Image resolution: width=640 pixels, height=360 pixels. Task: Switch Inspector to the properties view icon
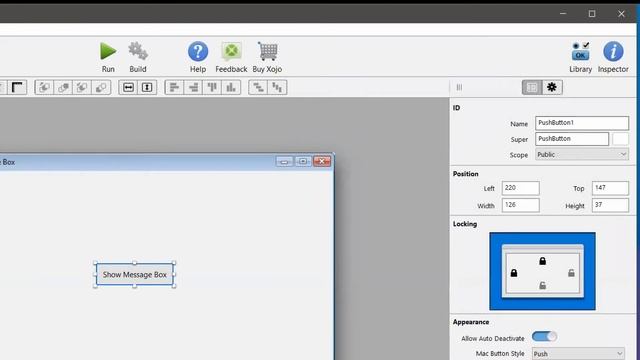532,87
